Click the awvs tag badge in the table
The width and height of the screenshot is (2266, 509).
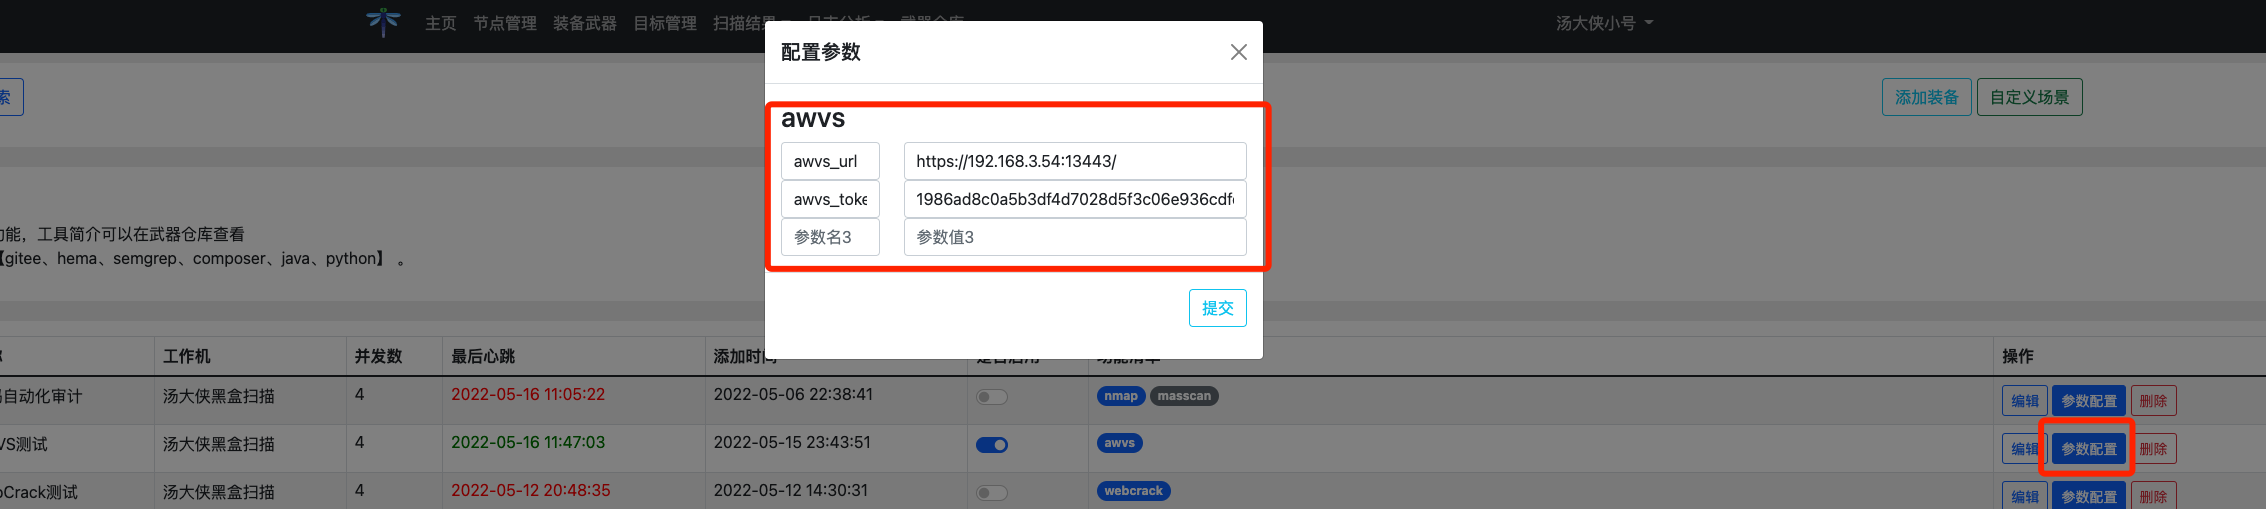(x=1119, y=443)
